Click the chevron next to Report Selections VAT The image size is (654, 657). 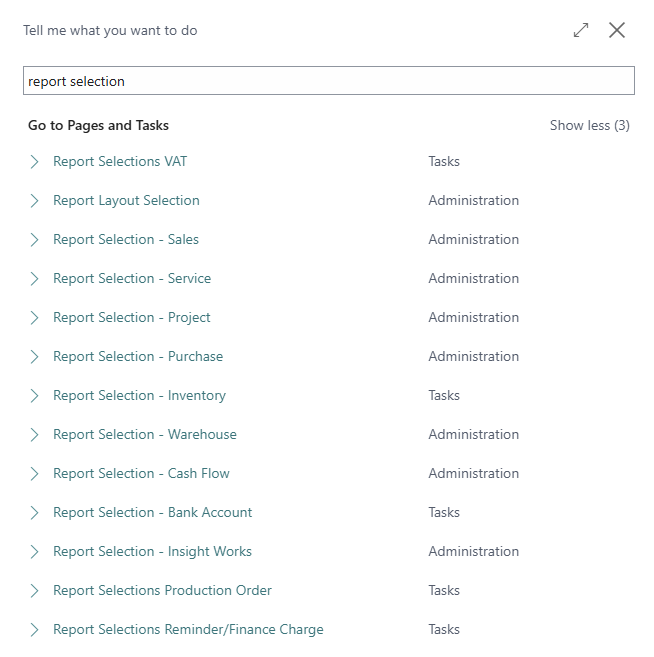coord(34,162)
